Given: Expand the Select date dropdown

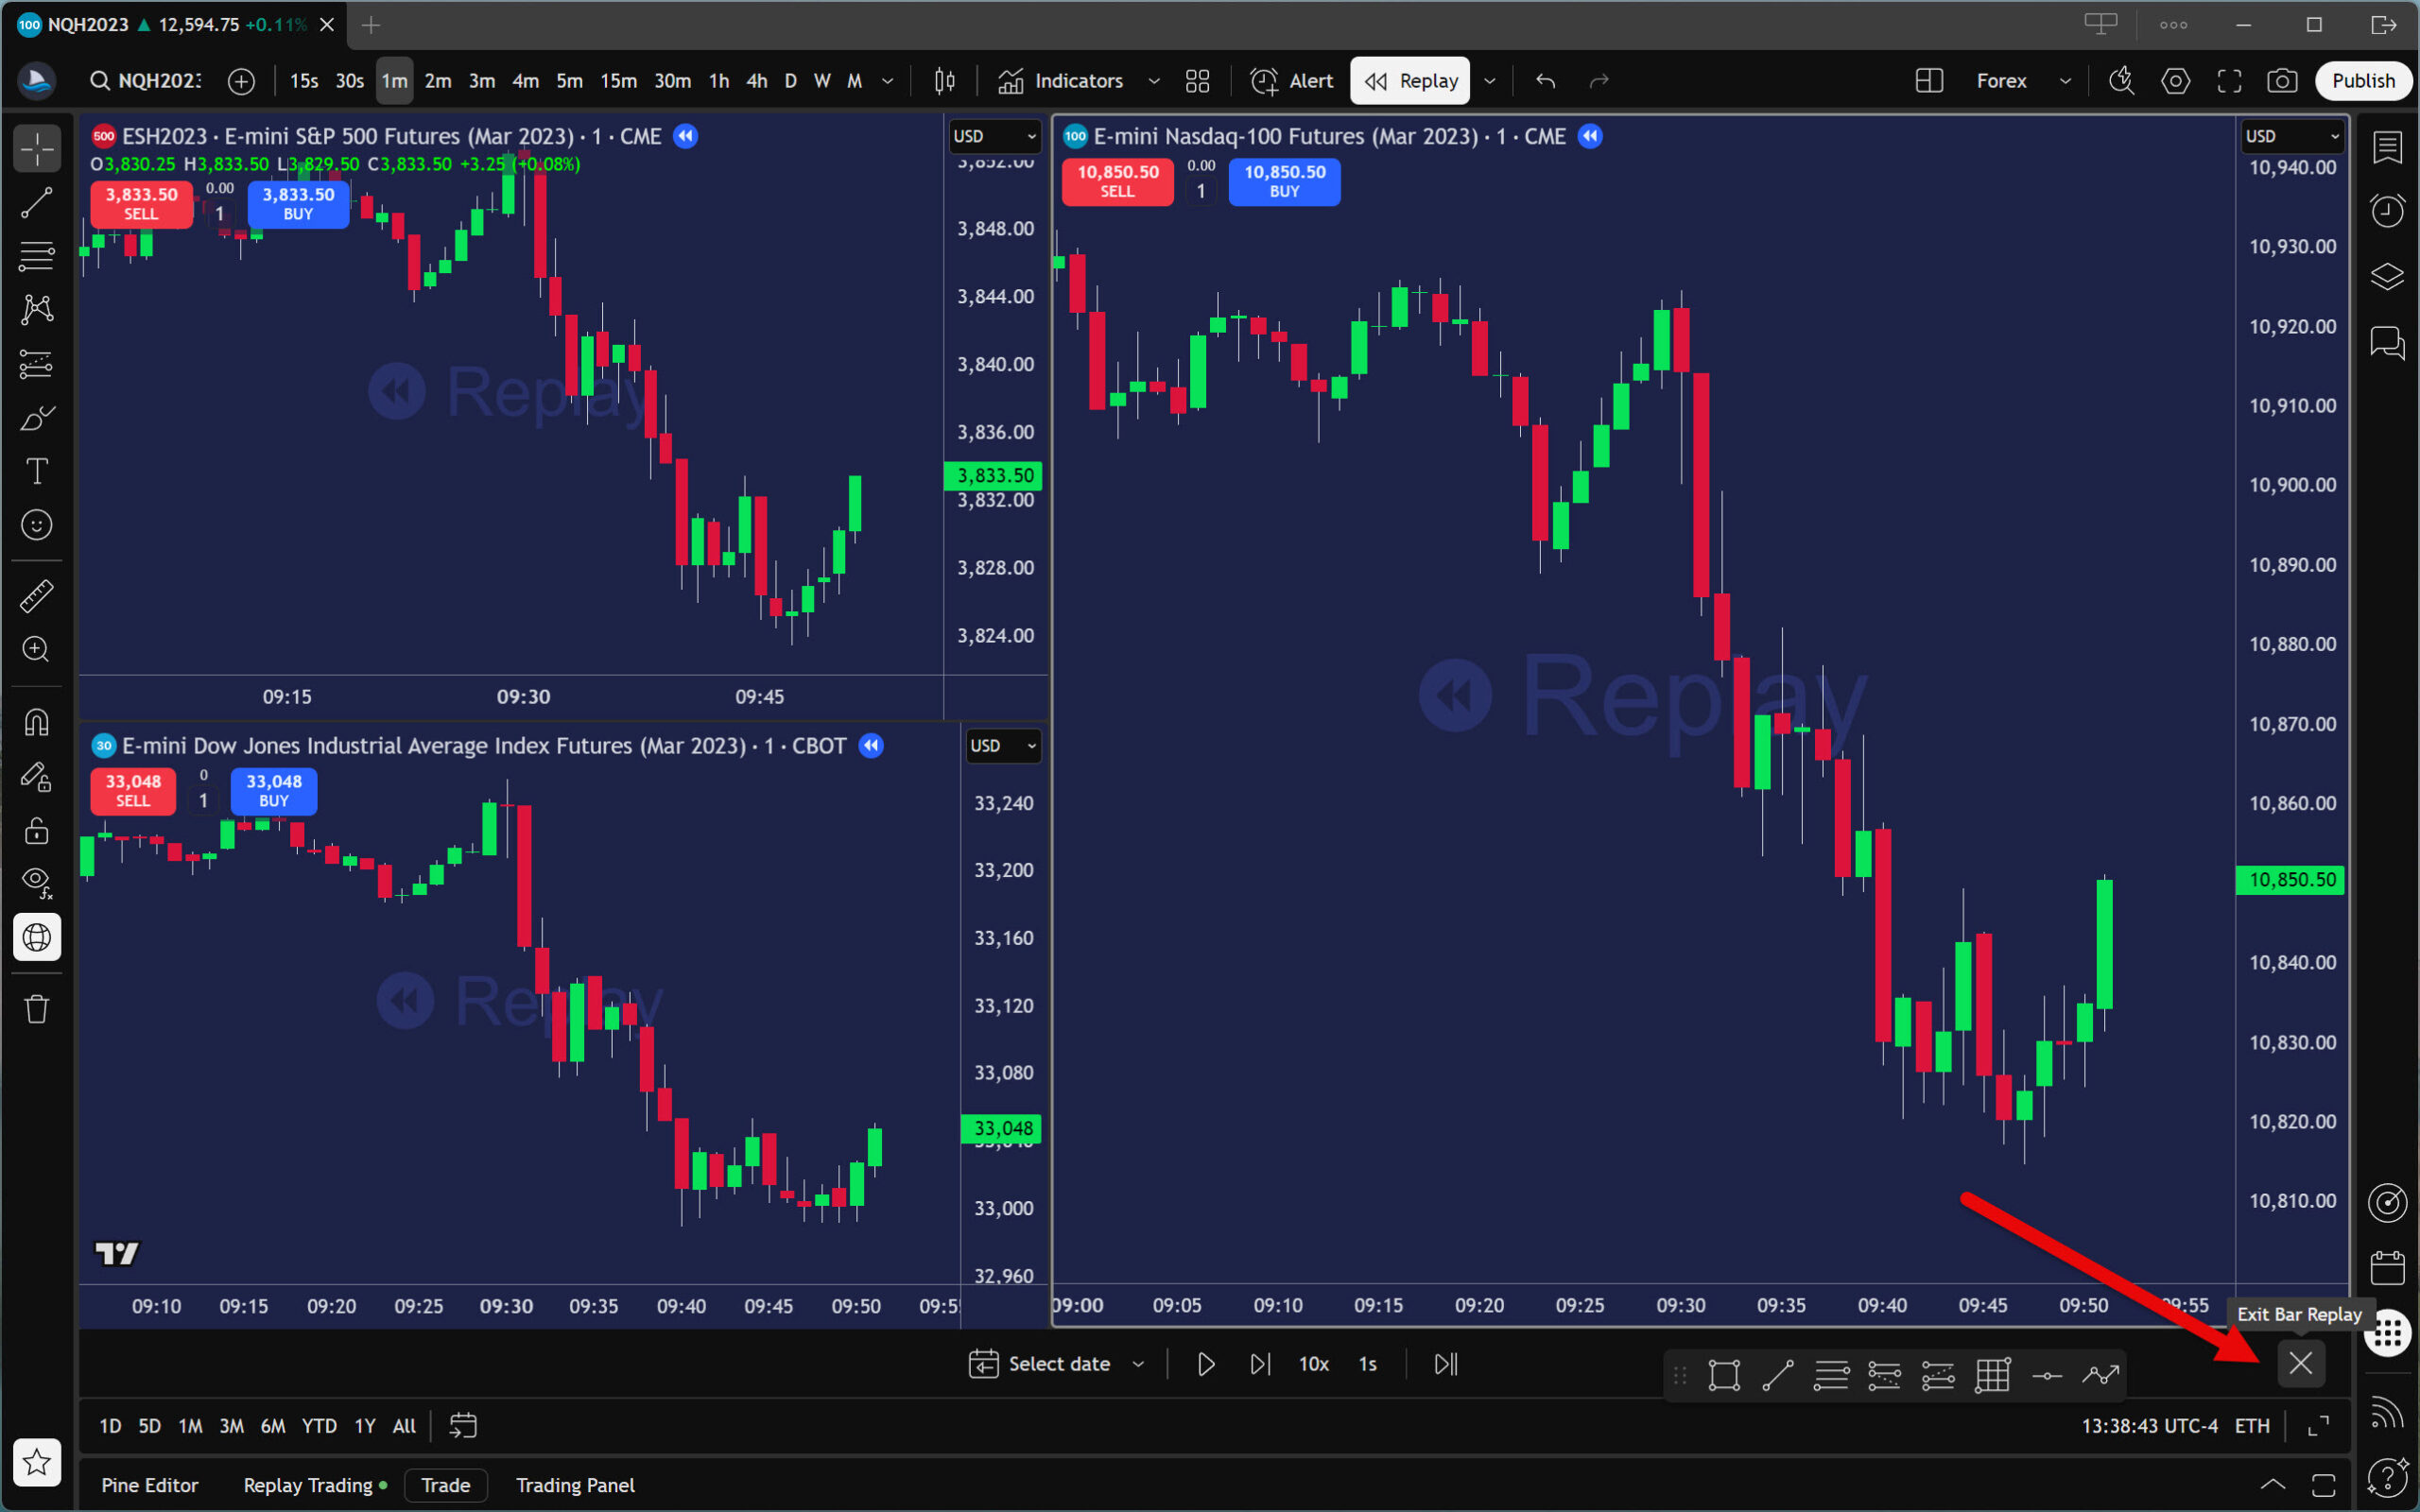Looking at the screenshot, I should coord(1138,1364).
